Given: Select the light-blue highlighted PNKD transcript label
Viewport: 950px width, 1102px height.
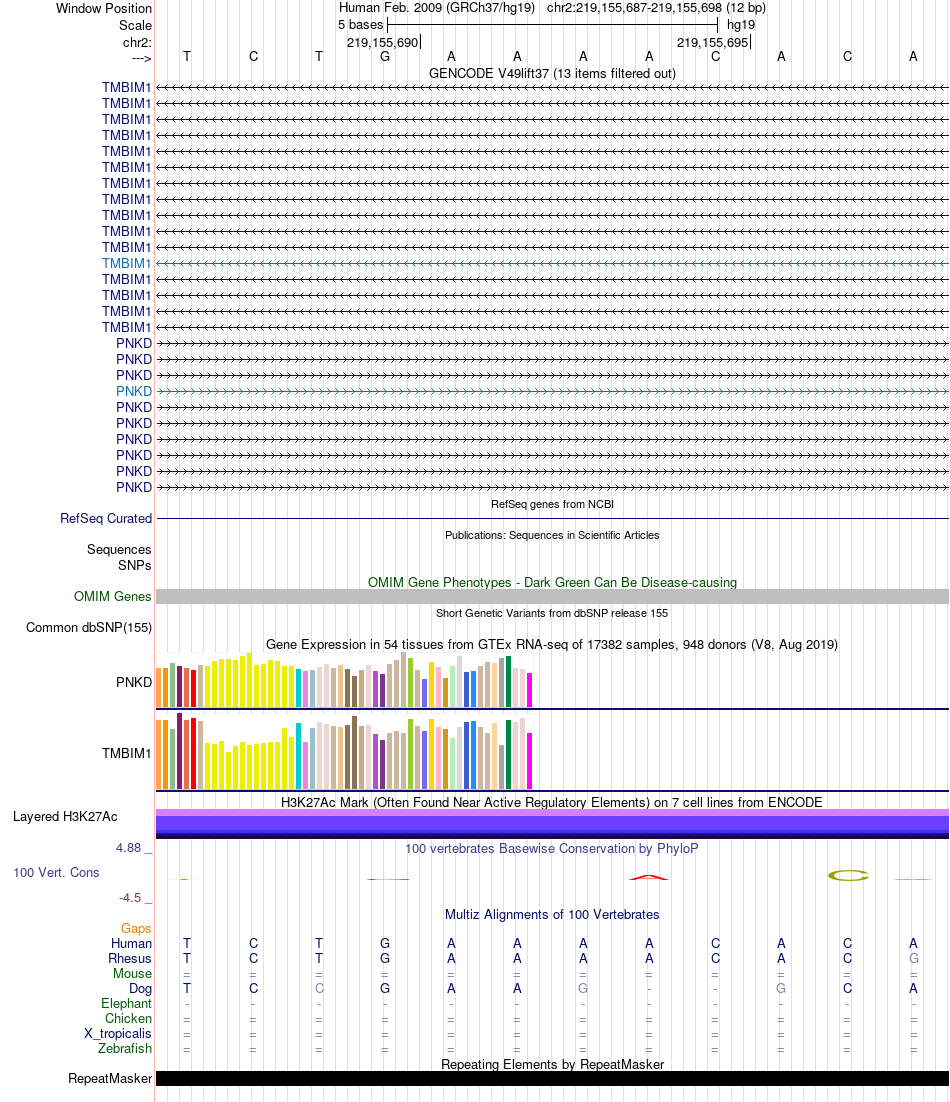Looking at the screenshot, I should click(x=134, y=391).
